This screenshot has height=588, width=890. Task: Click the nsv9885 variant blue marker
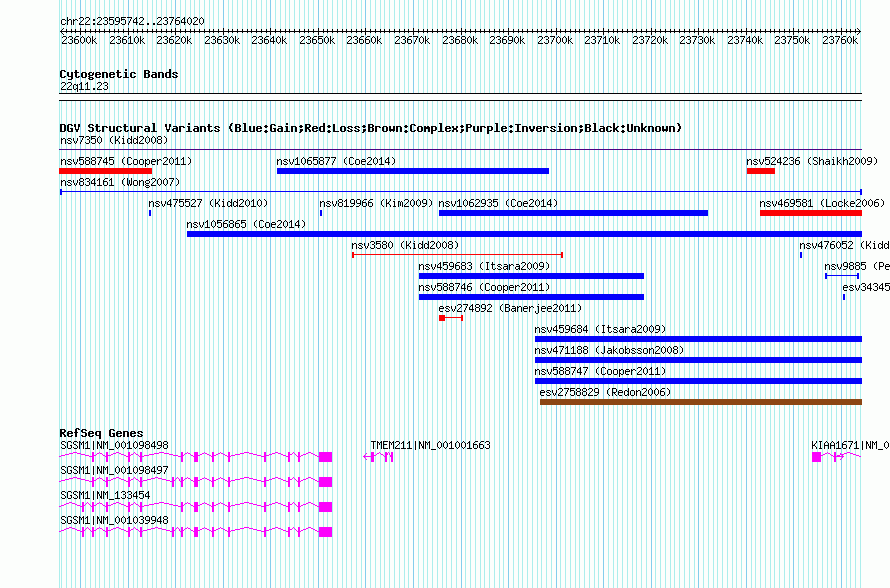pyautogui.click(x=842, y=276)
